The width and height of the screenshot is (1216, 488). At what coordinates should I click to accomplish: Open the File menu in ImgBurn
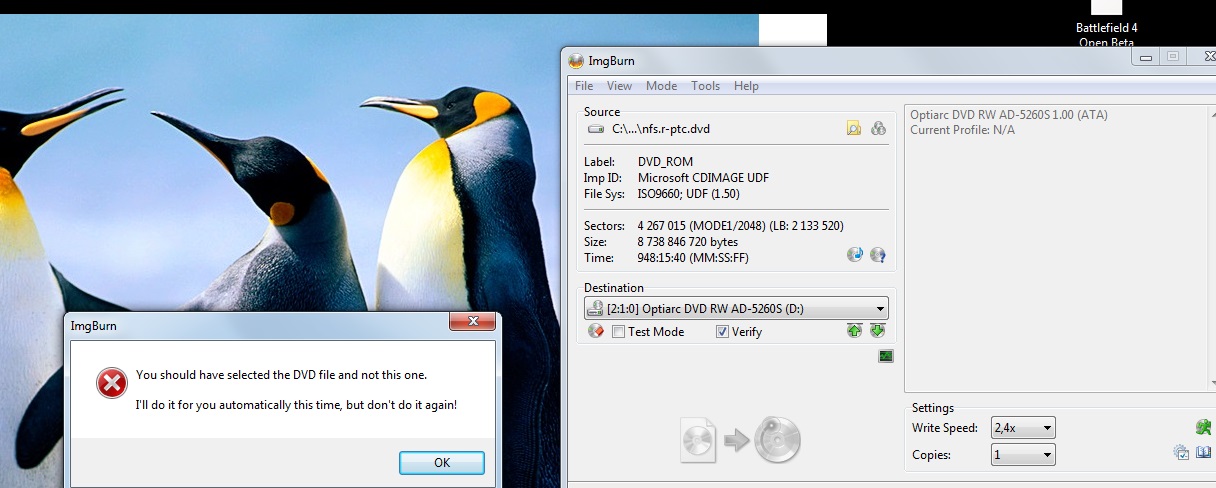click(584, 86)
